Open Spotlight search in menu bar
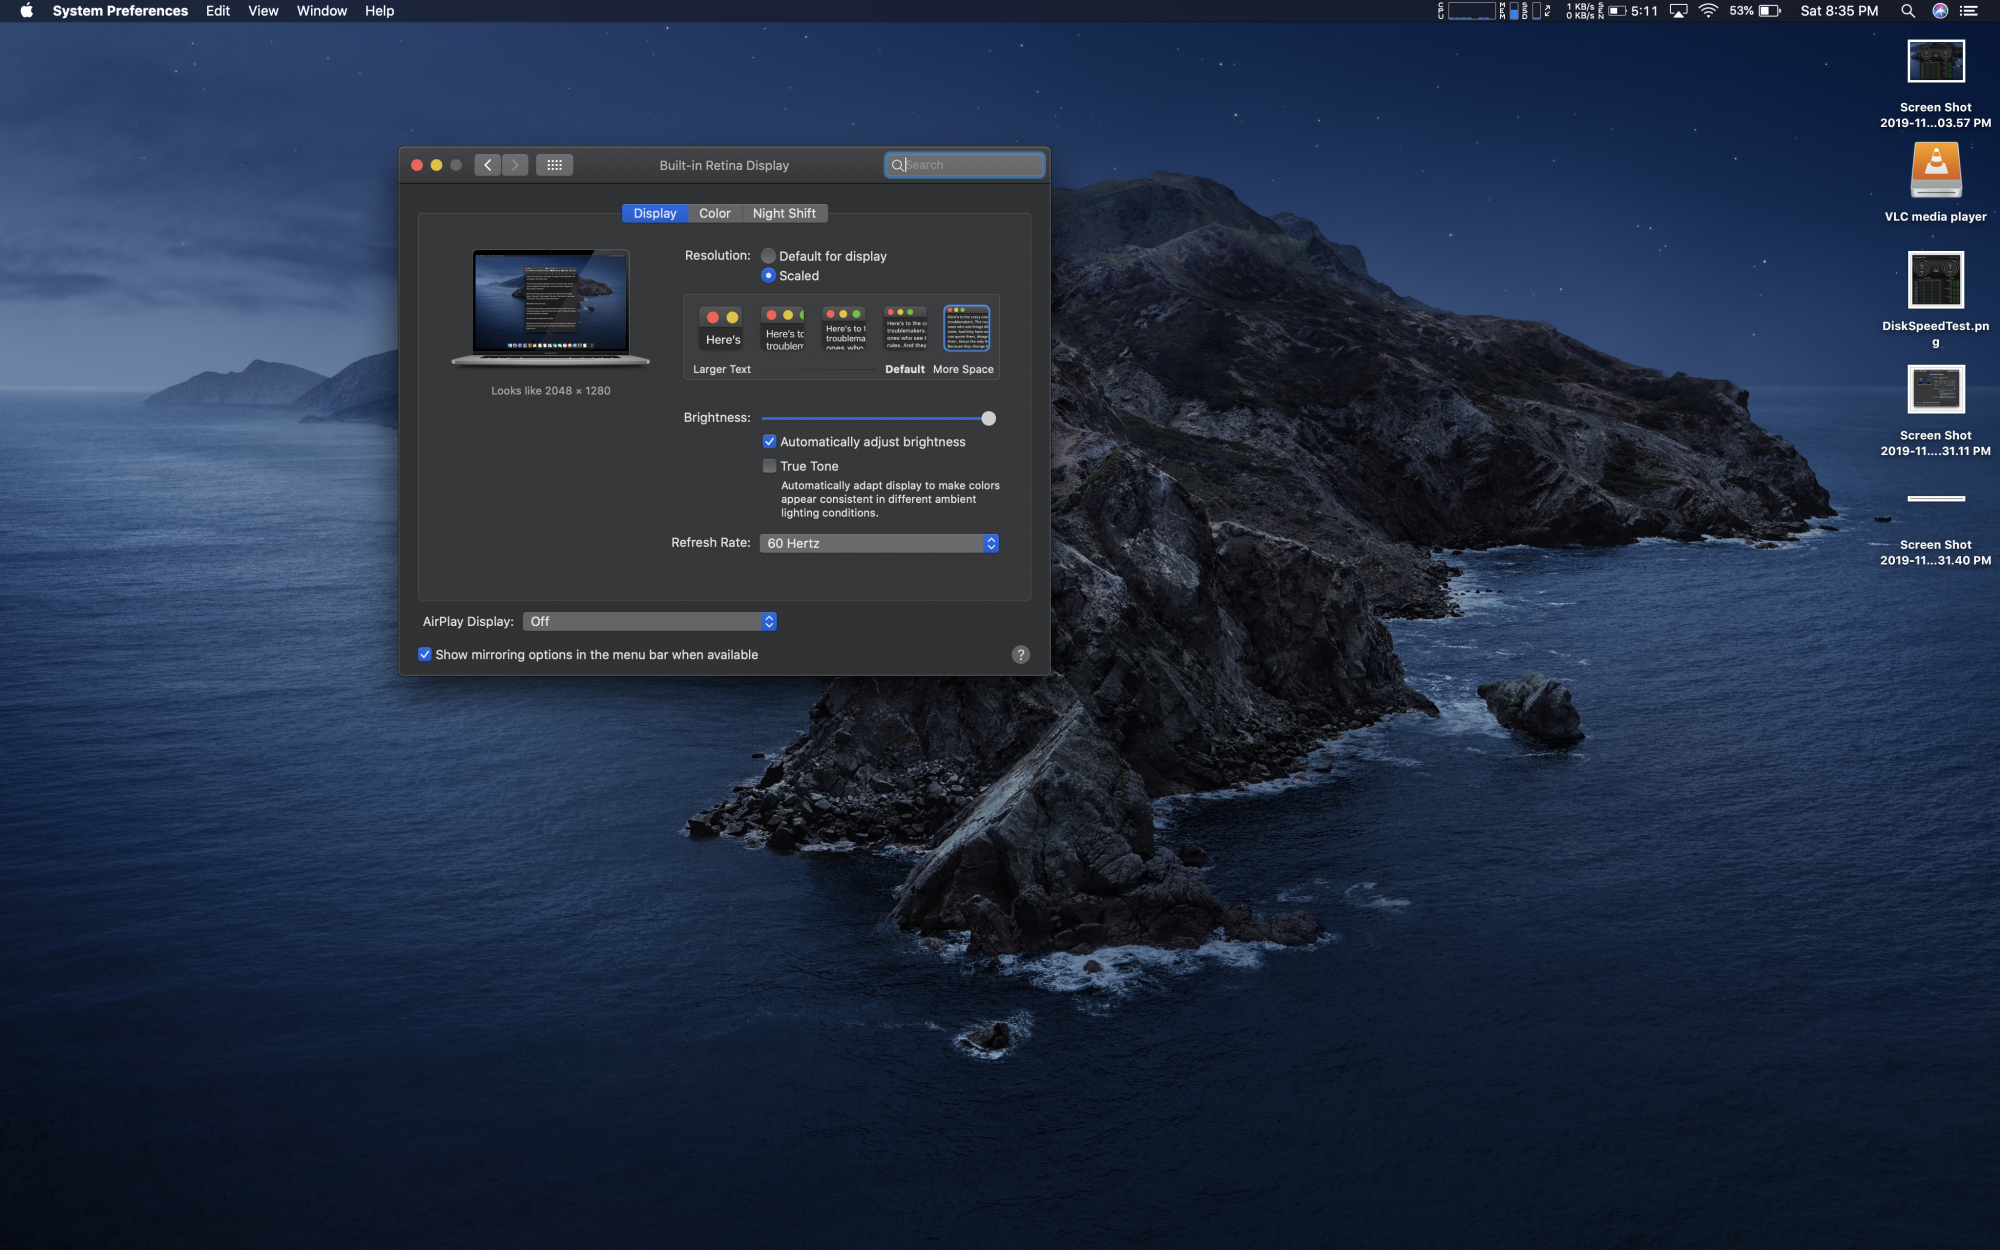Image resolution: width=2000 pixels, height=1250 pixels. pos(1907,11)
